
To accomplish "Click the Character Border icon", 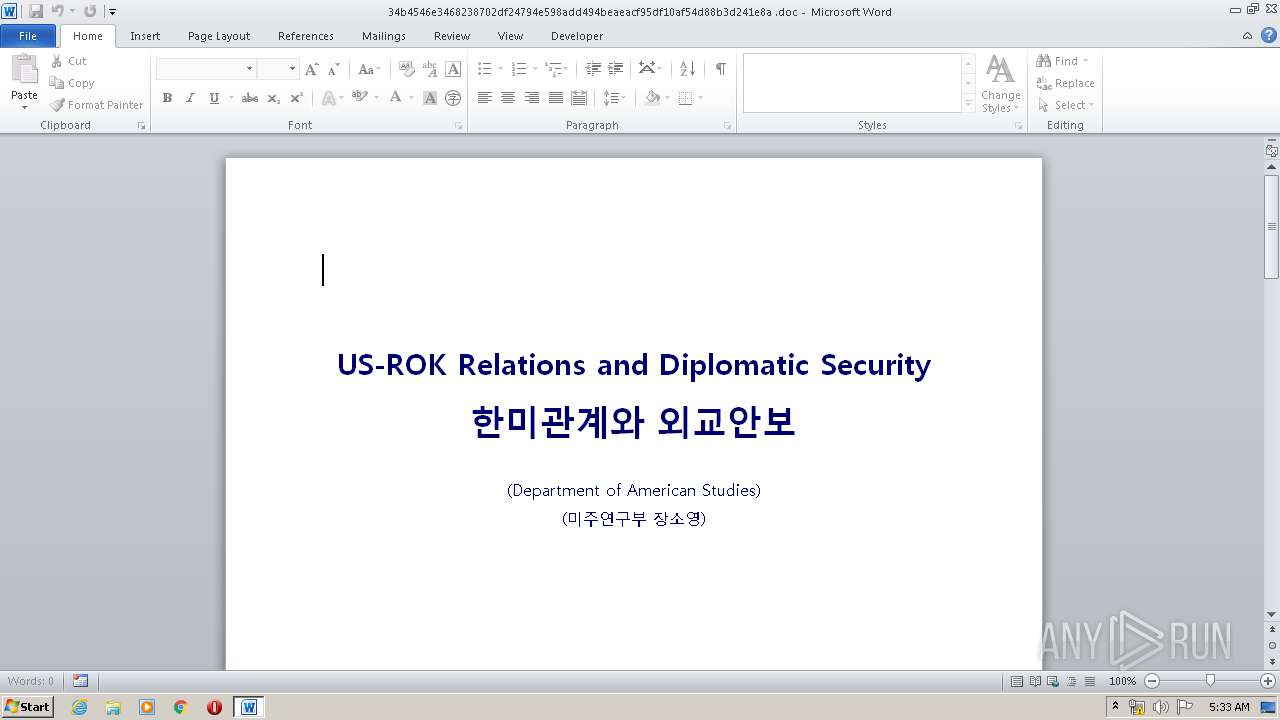I will (453, 69).
